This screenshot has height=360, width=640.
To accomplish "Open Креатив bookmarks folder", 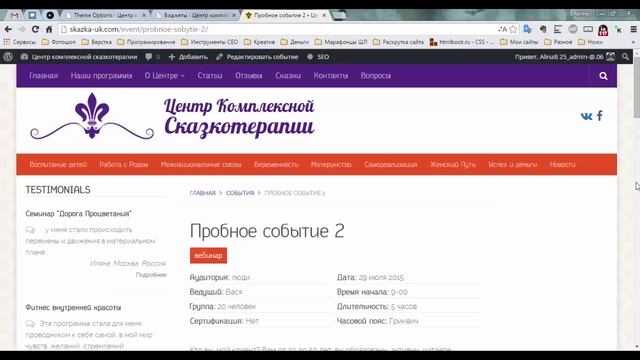I will pos(260,42).
